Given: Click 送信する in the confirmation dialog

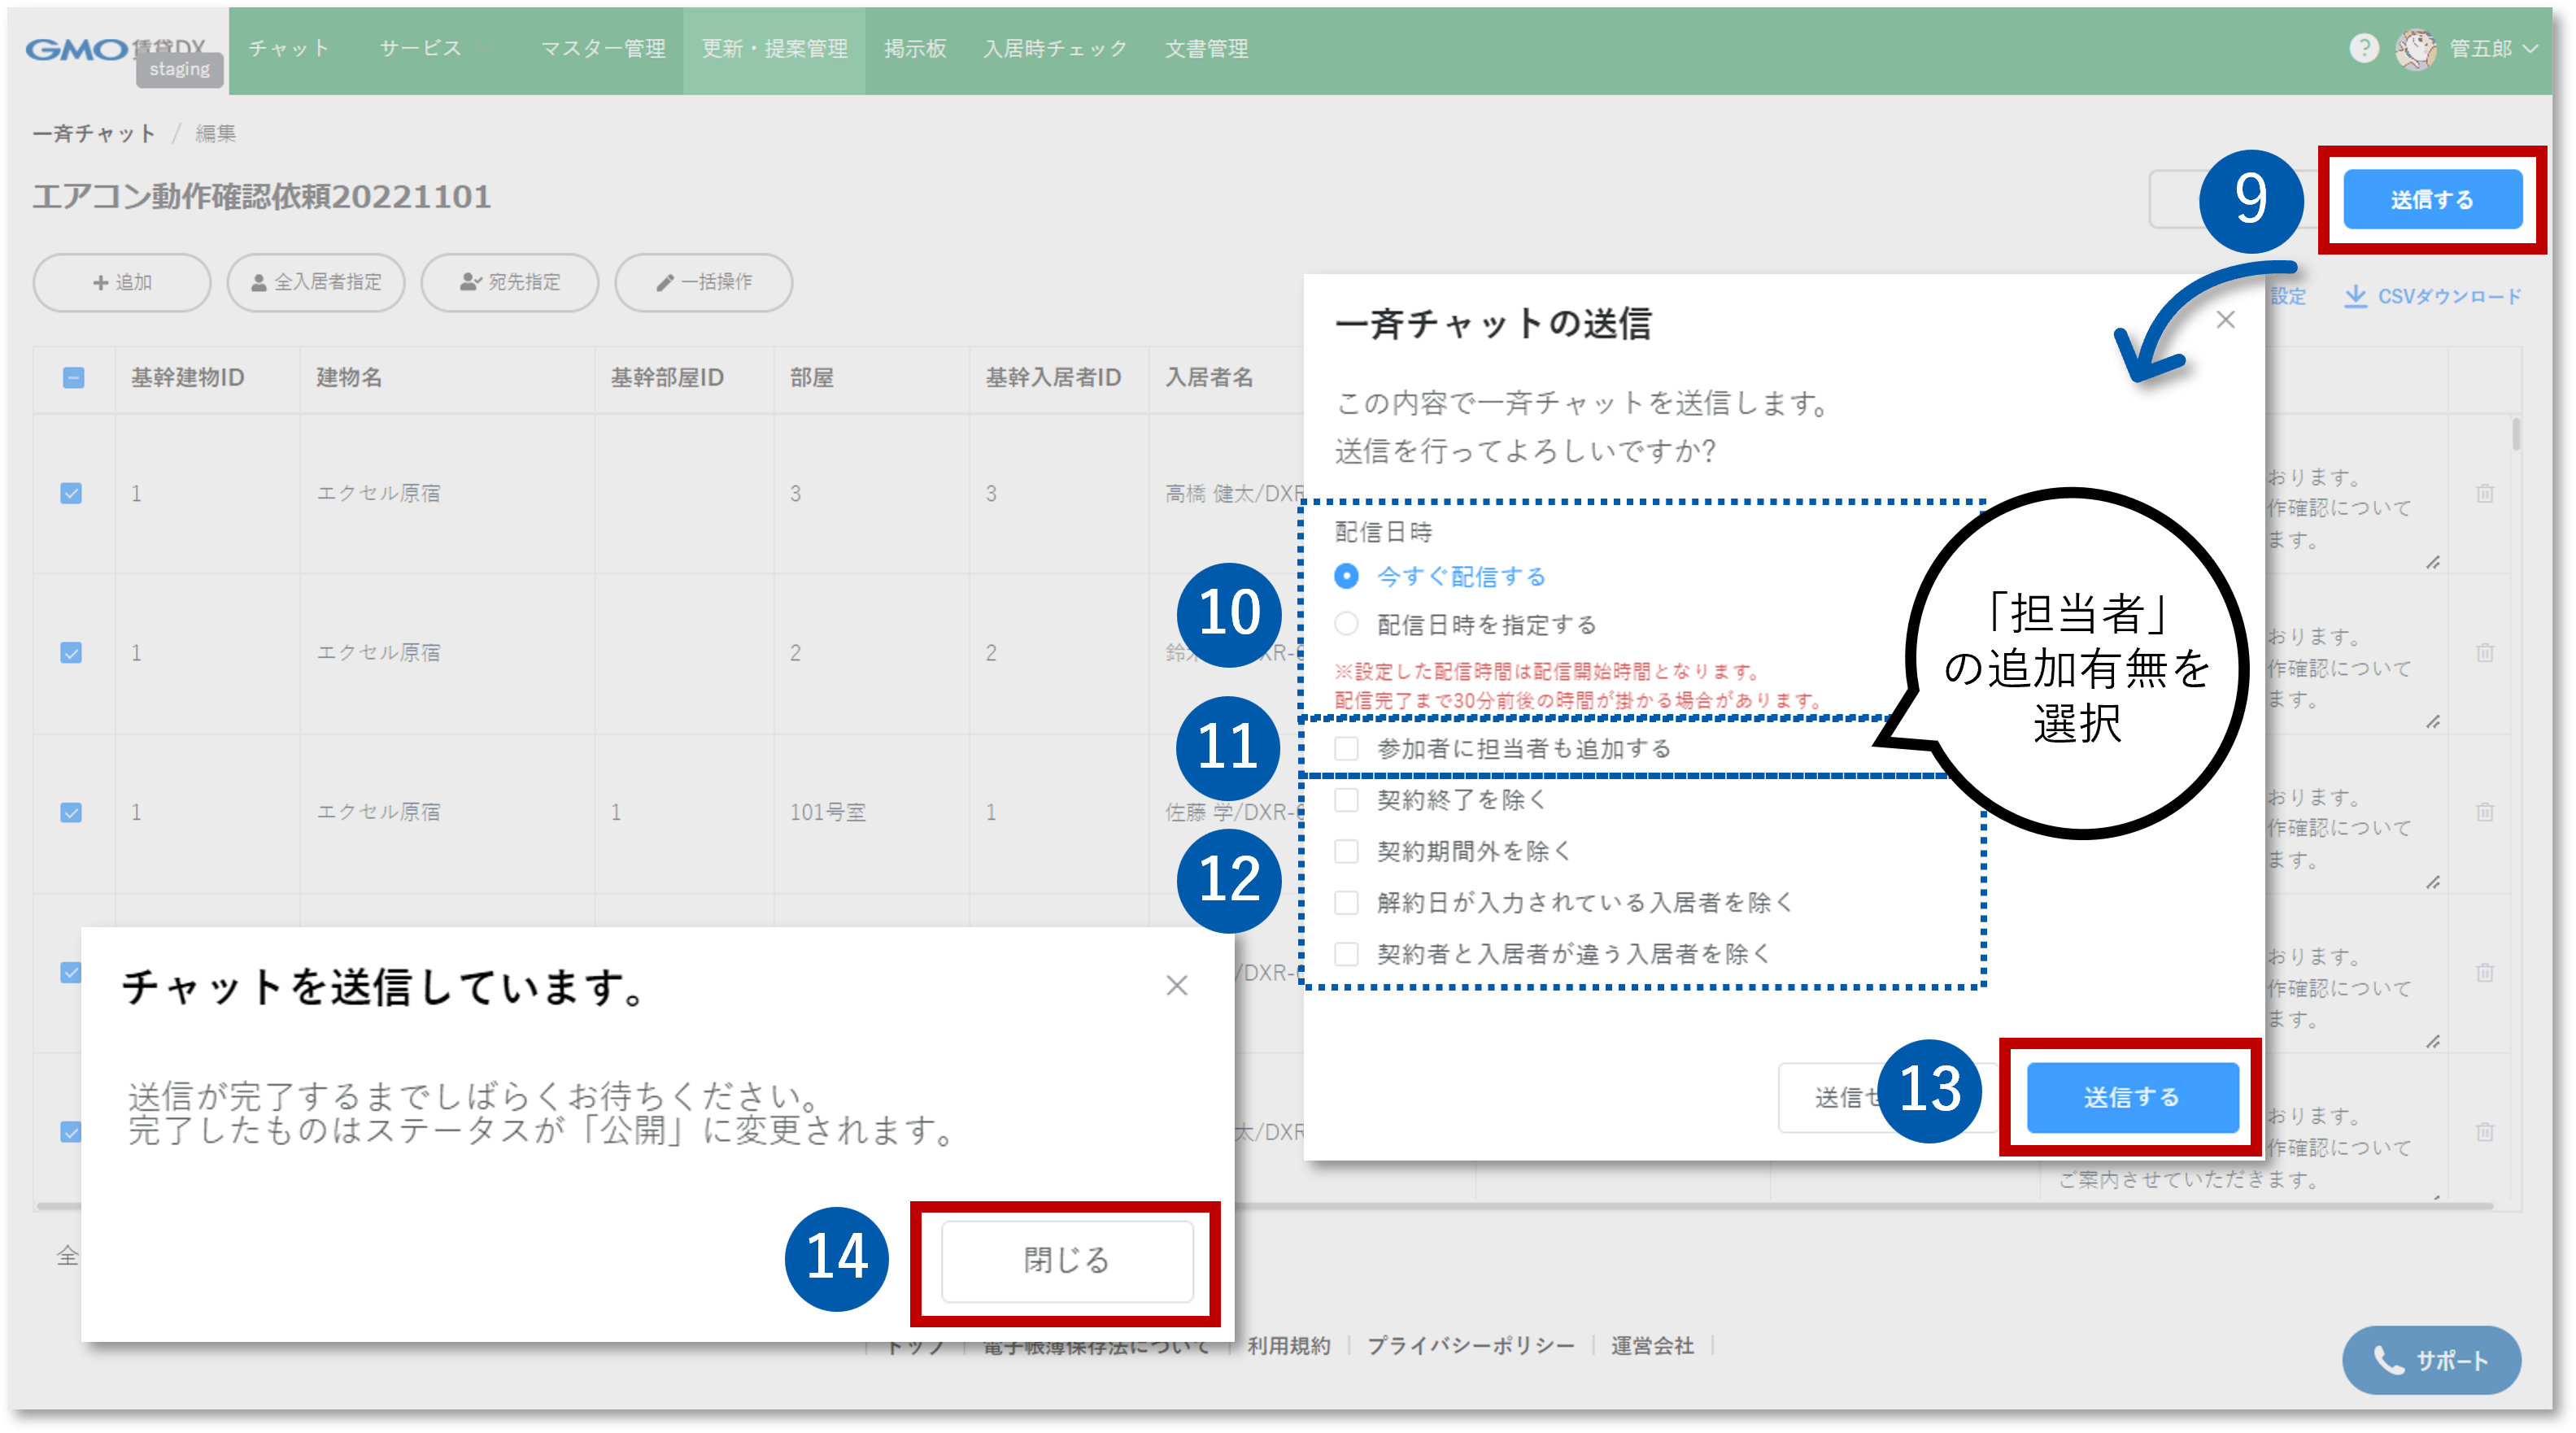Looking at the screenshot, I should point(2131,1097).
